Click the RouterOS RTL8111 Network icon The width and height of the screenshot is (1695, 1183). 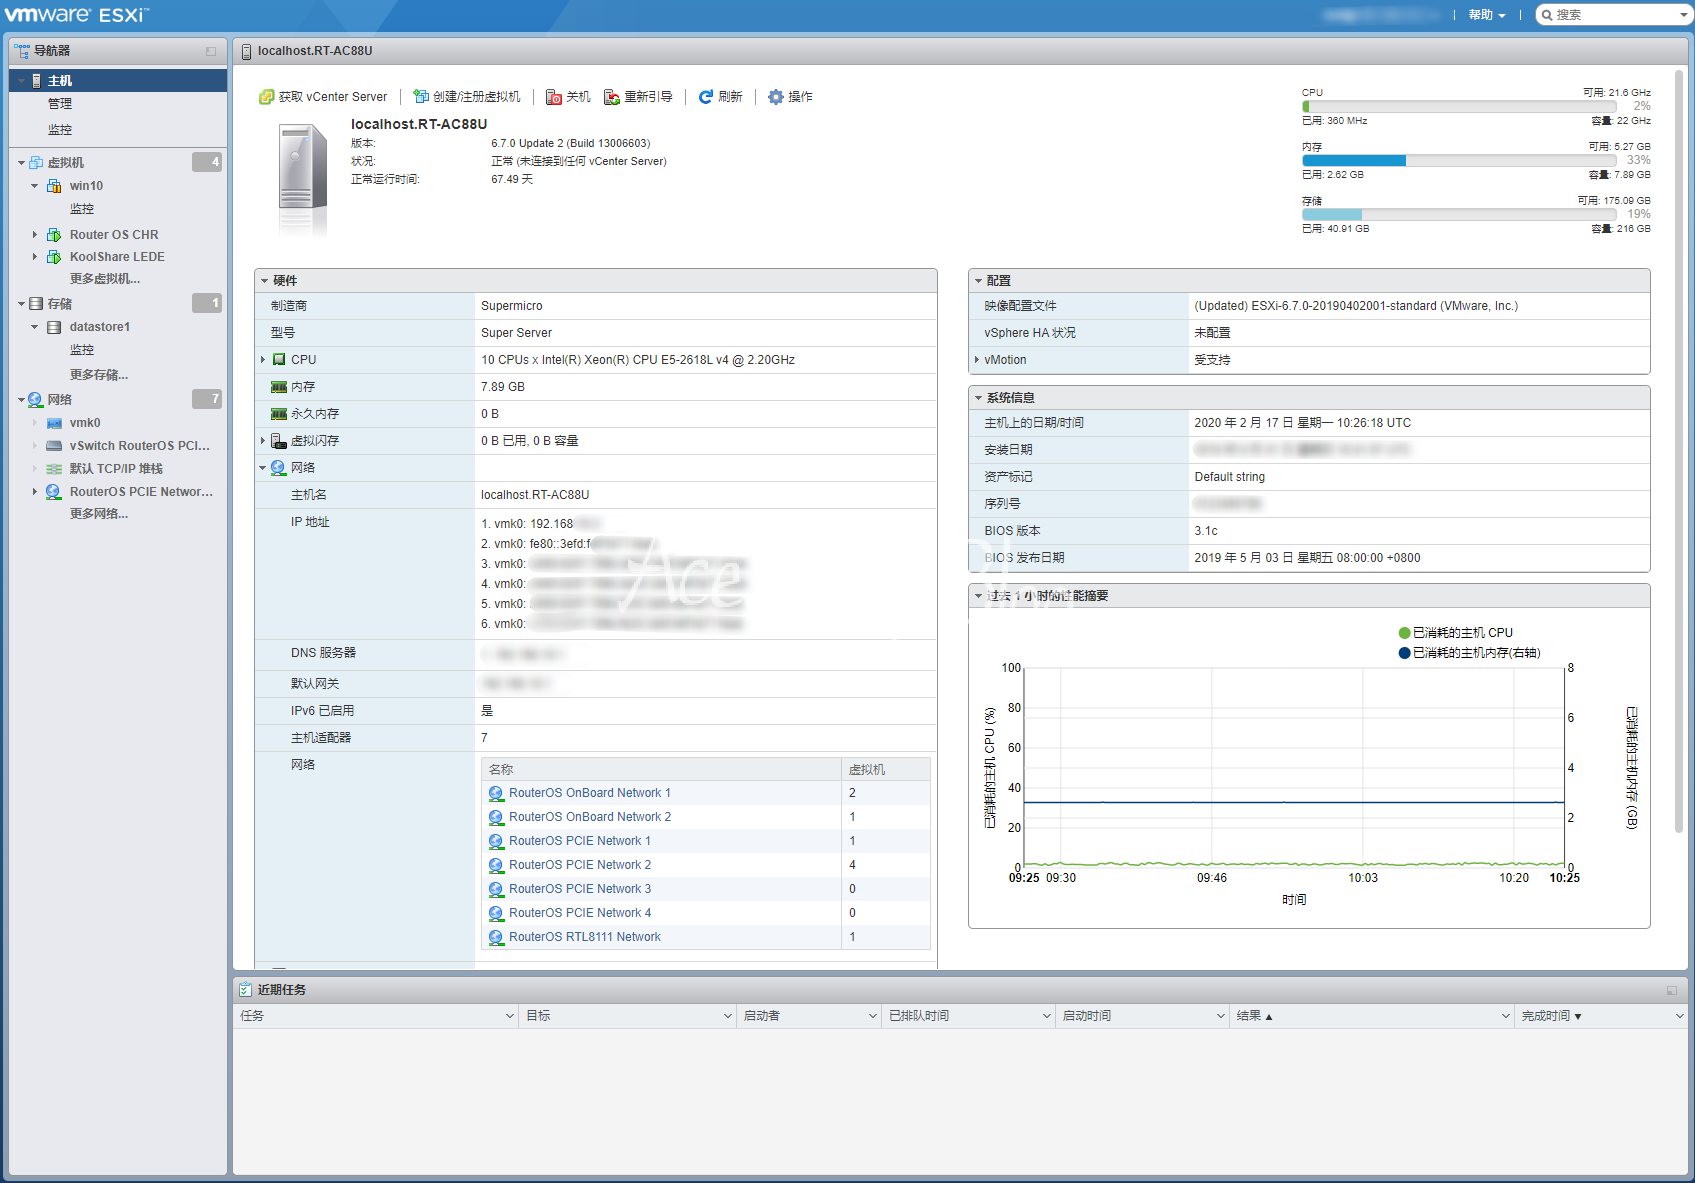point(496,937)
